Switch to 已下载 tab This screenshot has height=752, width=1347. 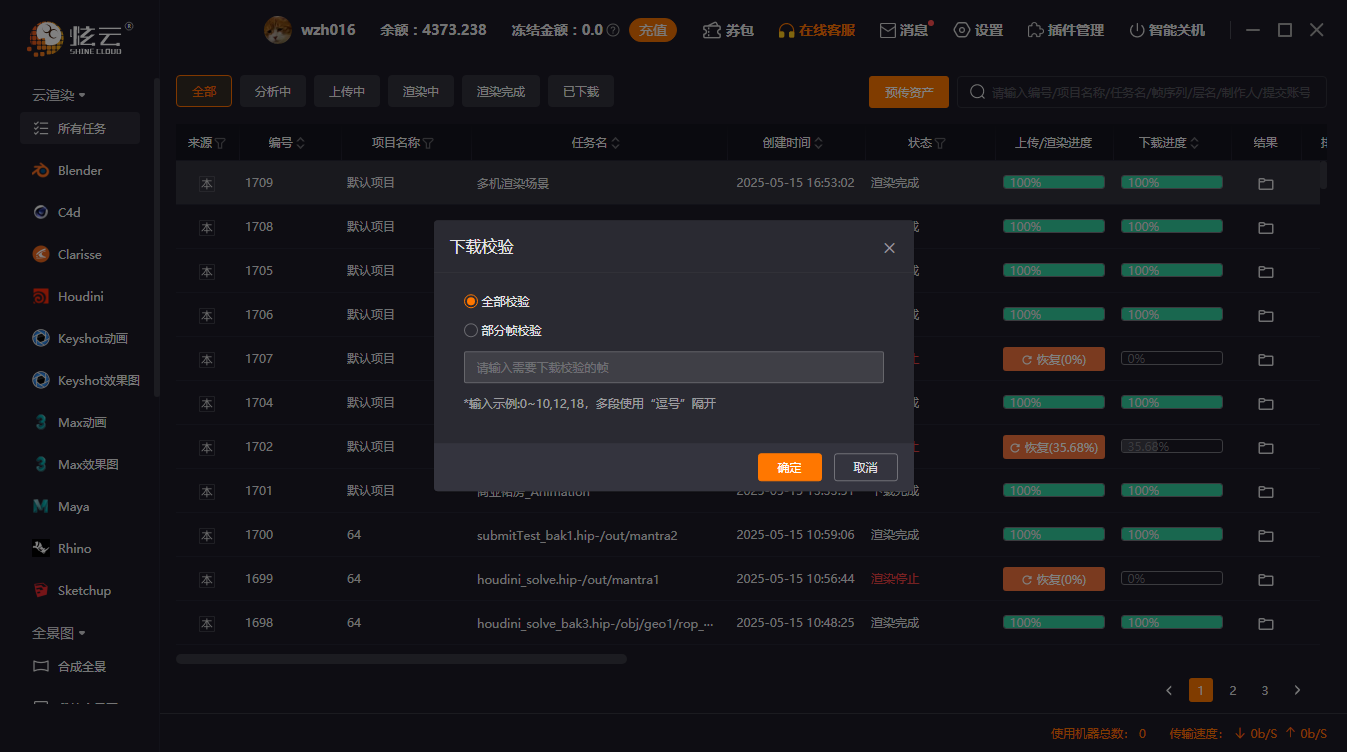tap(581, 91)
